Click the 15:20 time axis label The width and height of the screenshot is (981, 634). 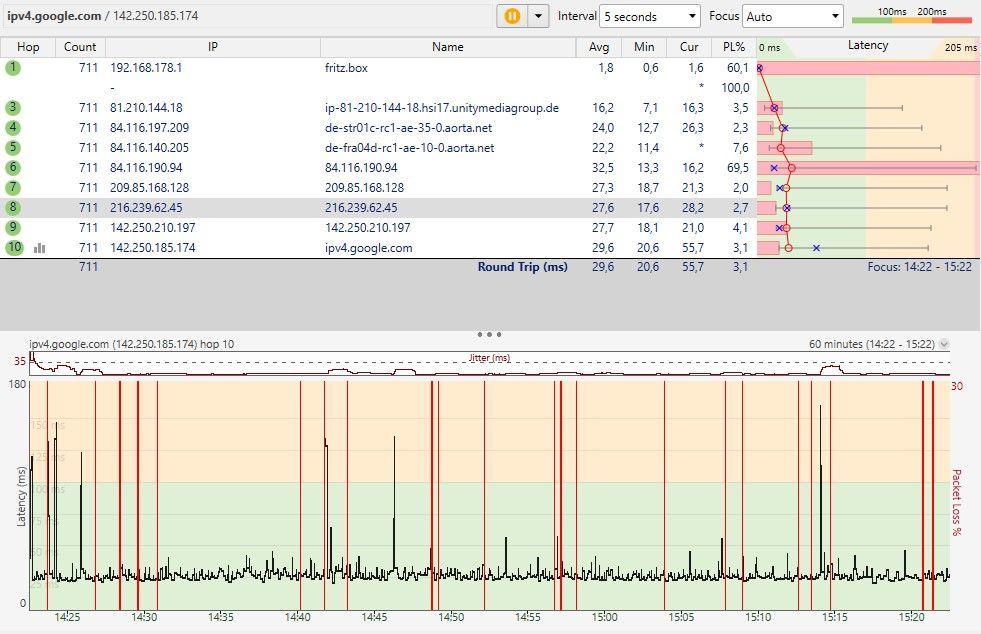pyautogui.click(x=912, y=617)
